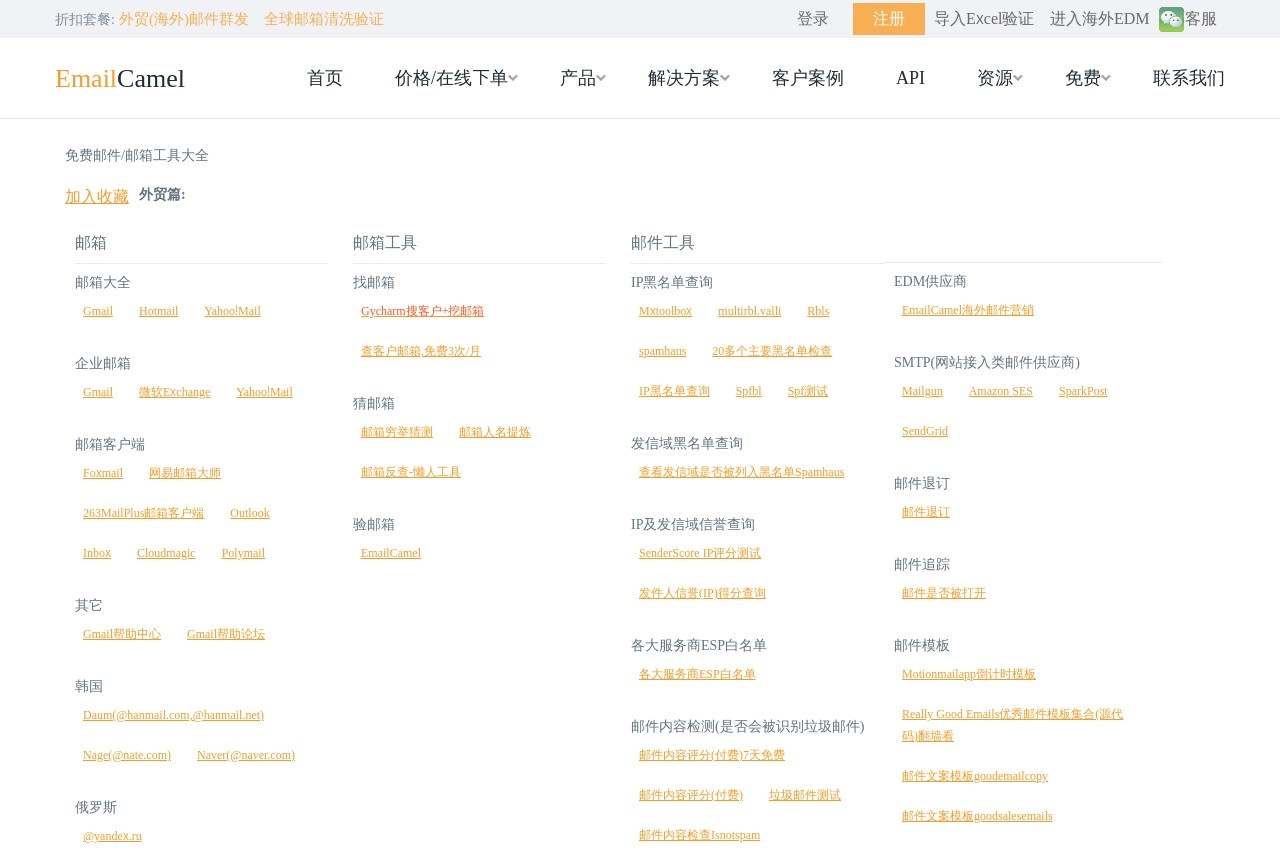Open the 20多个主要黑名单检查 link
The height and width of the screenshot is (853, 1280).
pyautogui.click(x=772, y=351)
